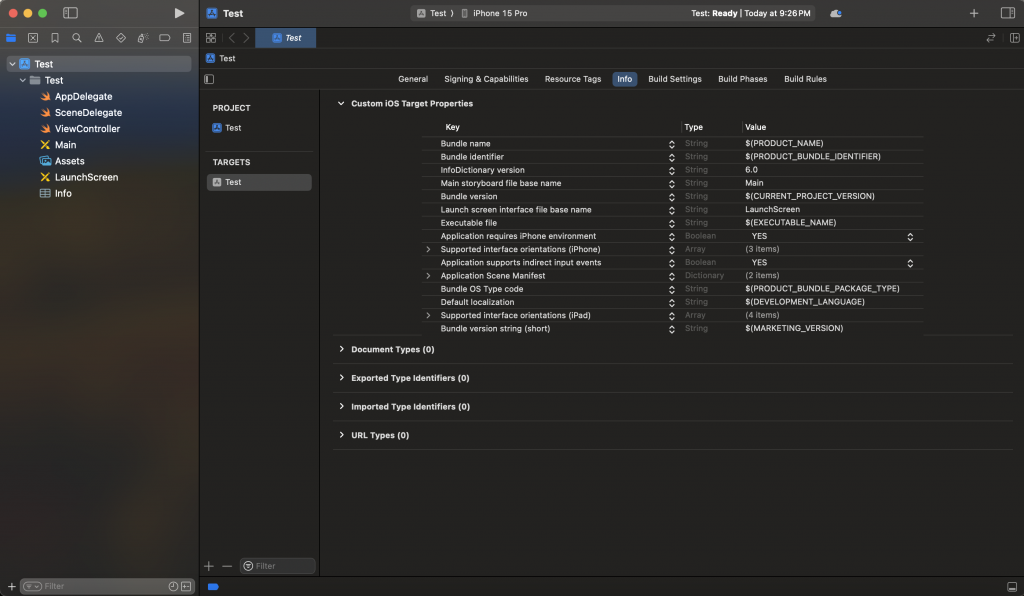
Task: Go forward in editor history
Action: pyautogui.click(x=246, y=38)
